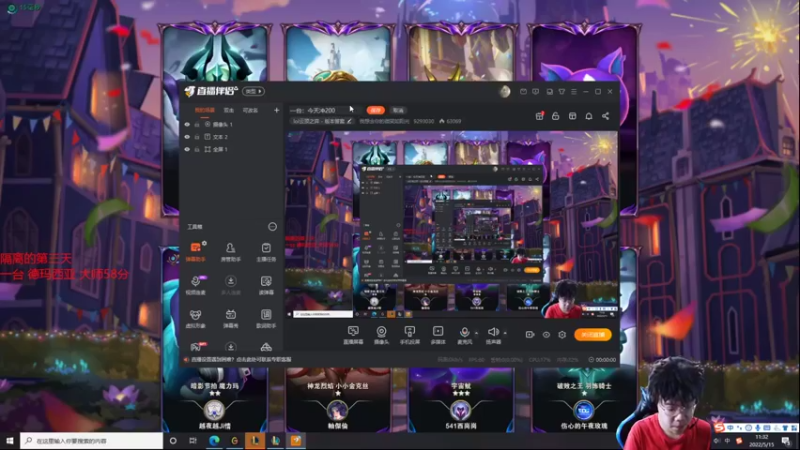Image resolution: width=800 pixels, height=450 pixels.
Task: Open the 视频连麦 video co-stream tool
Action: point(195,285)
